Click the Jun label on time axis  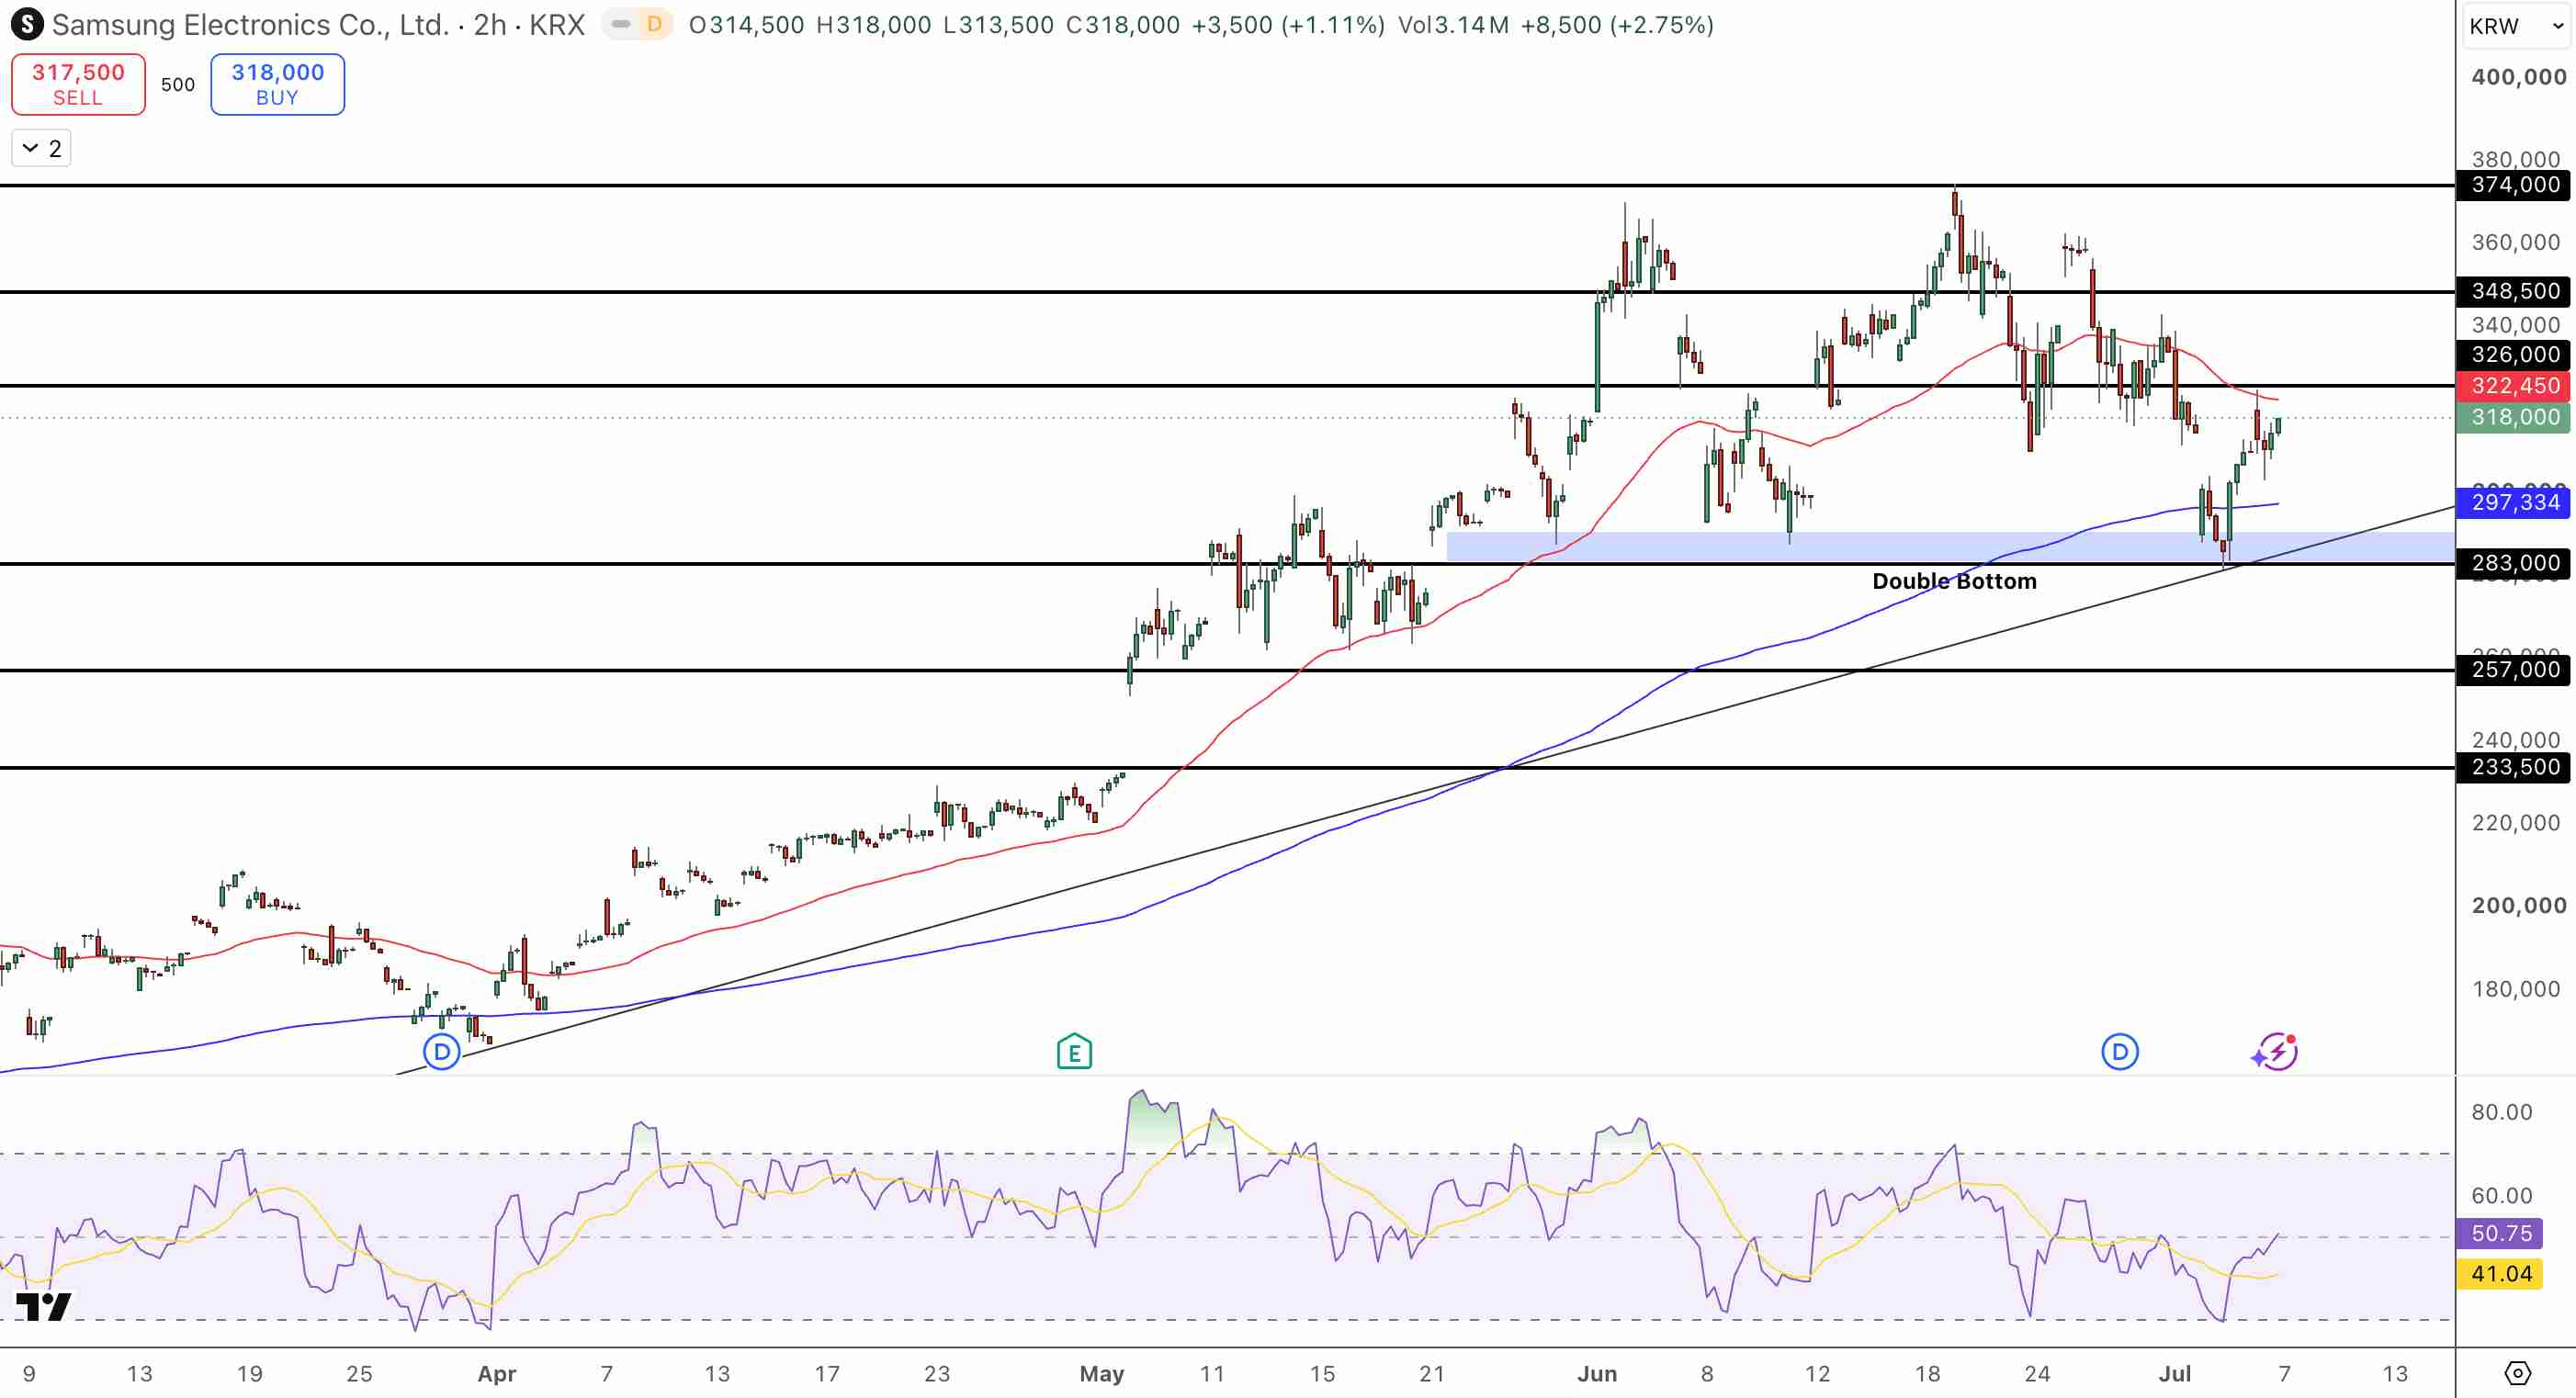tap(1597, 1374)
